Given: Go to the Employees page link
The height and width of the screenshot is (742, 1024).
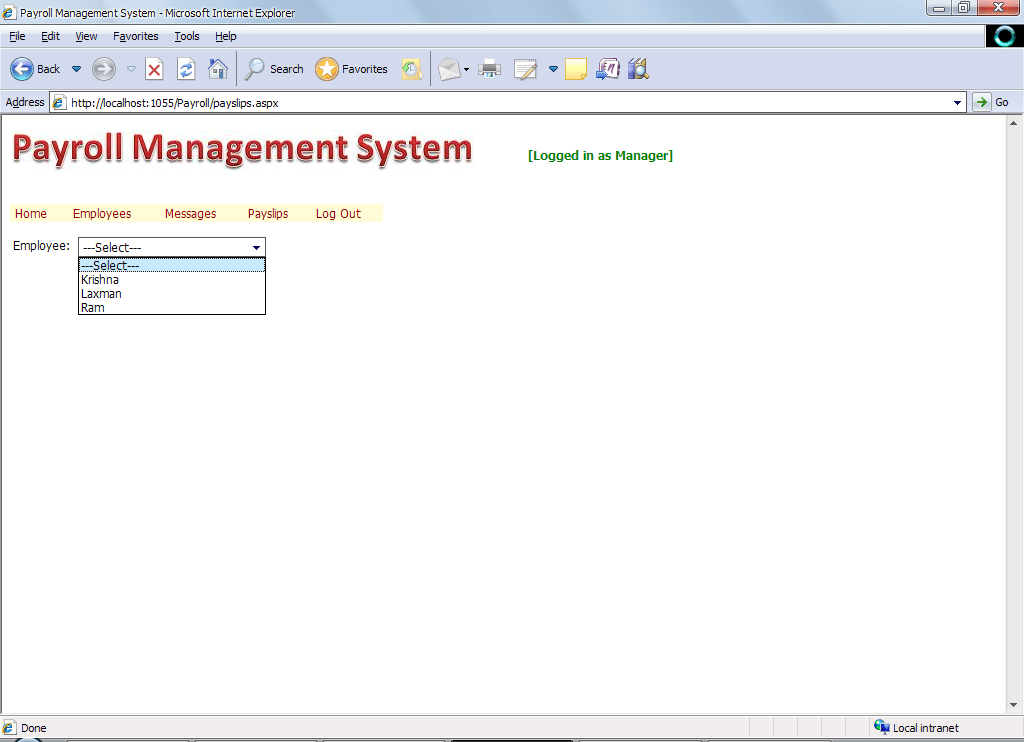Looking at the screenshot, I should coord(102,214).
